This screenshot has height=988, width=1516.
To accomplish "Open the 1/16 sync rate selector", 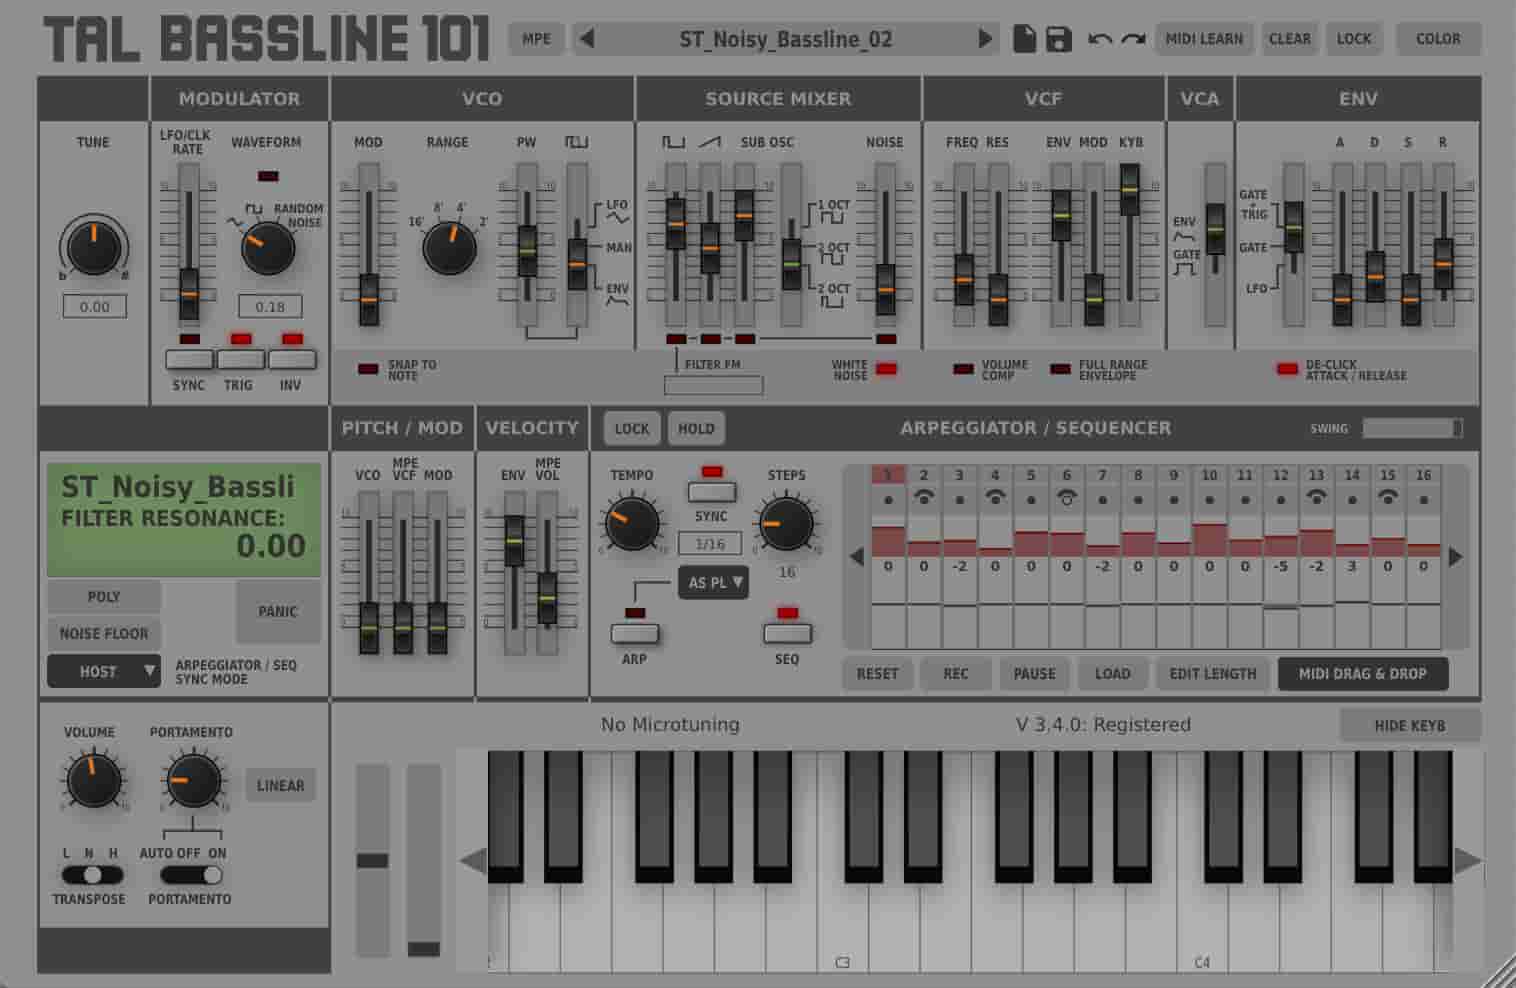I will click(712, 543).
